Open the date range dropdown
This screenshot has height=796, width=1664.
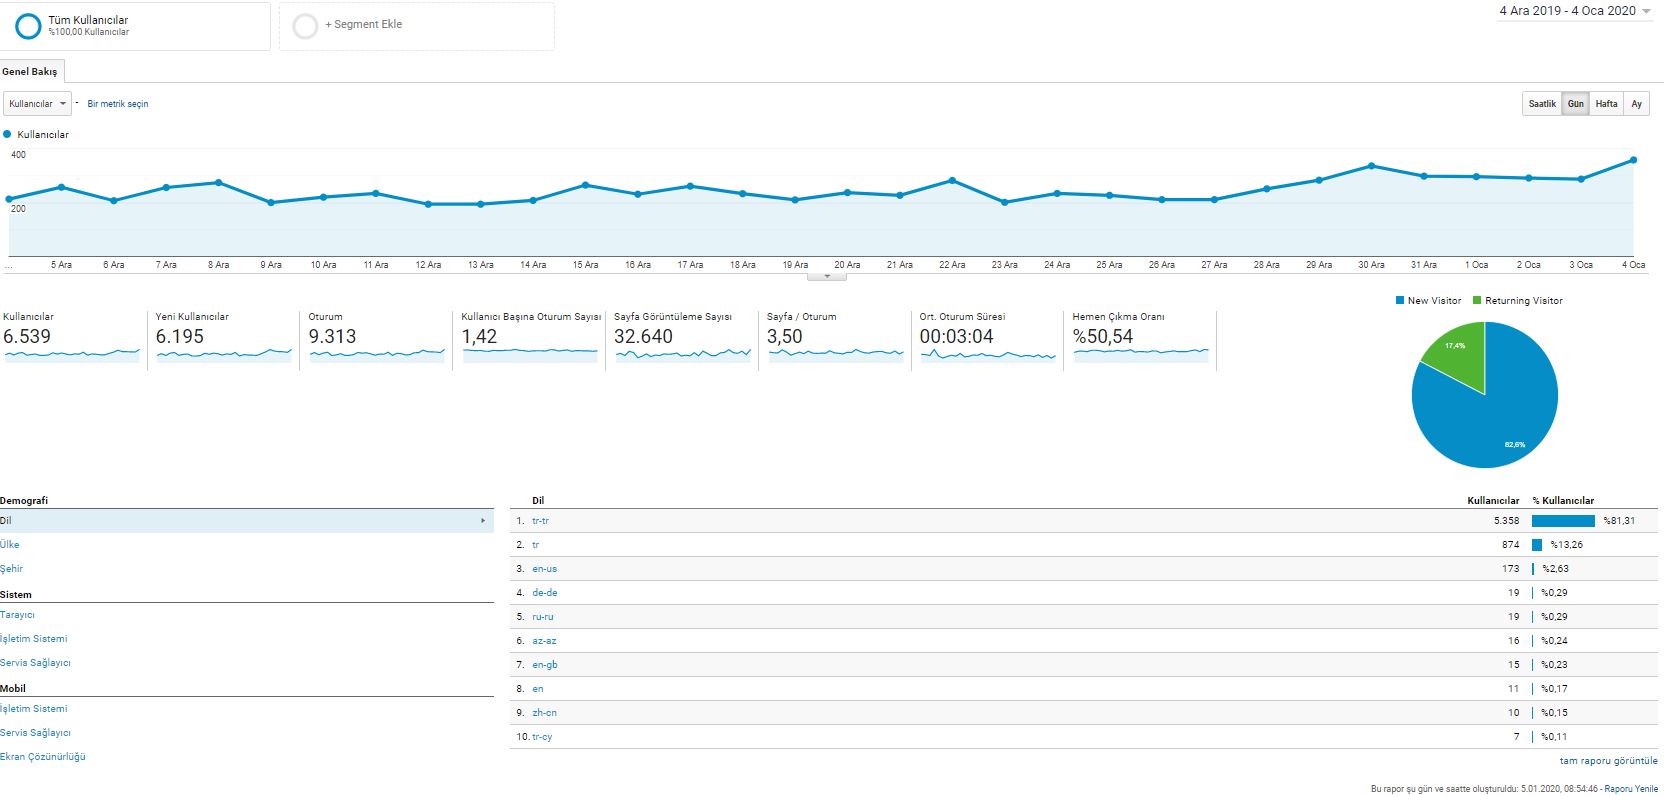point(1575,11)
